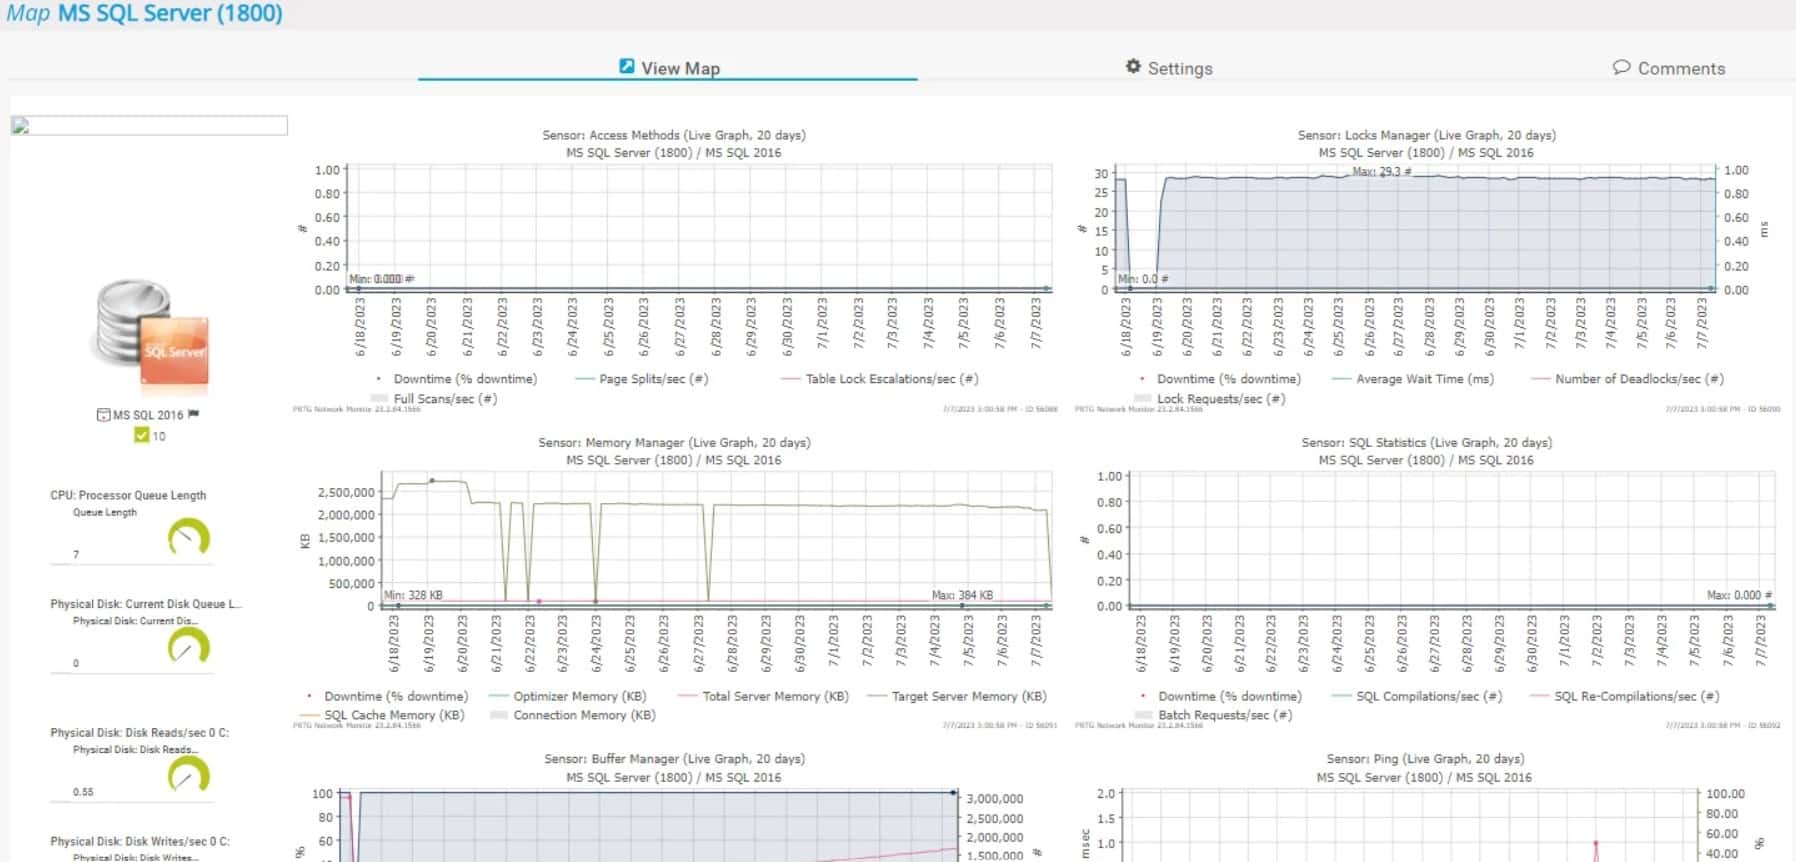Click 'Max: 29.3 #' label in Locks Manager graph
Viewport: 1796px width, 862px height.
[x=1381, y=172]
